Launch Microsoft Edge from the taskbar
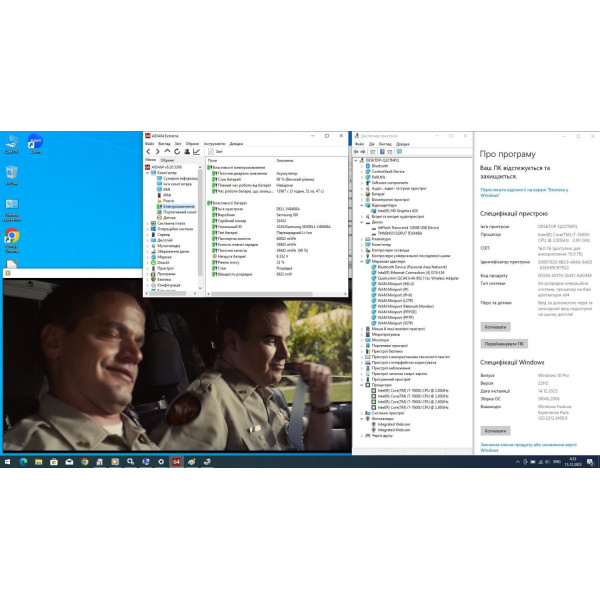600x600 pixels. coord(23,462)
